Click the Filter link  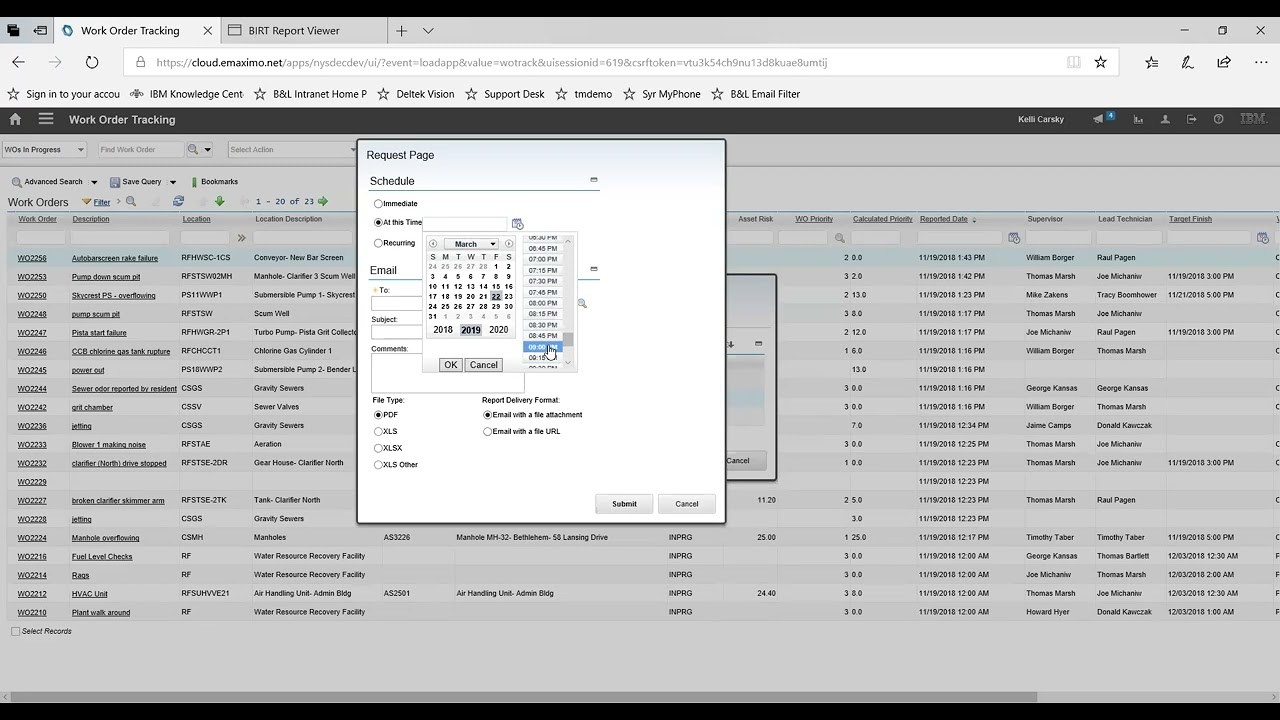[x=102, y=202]
